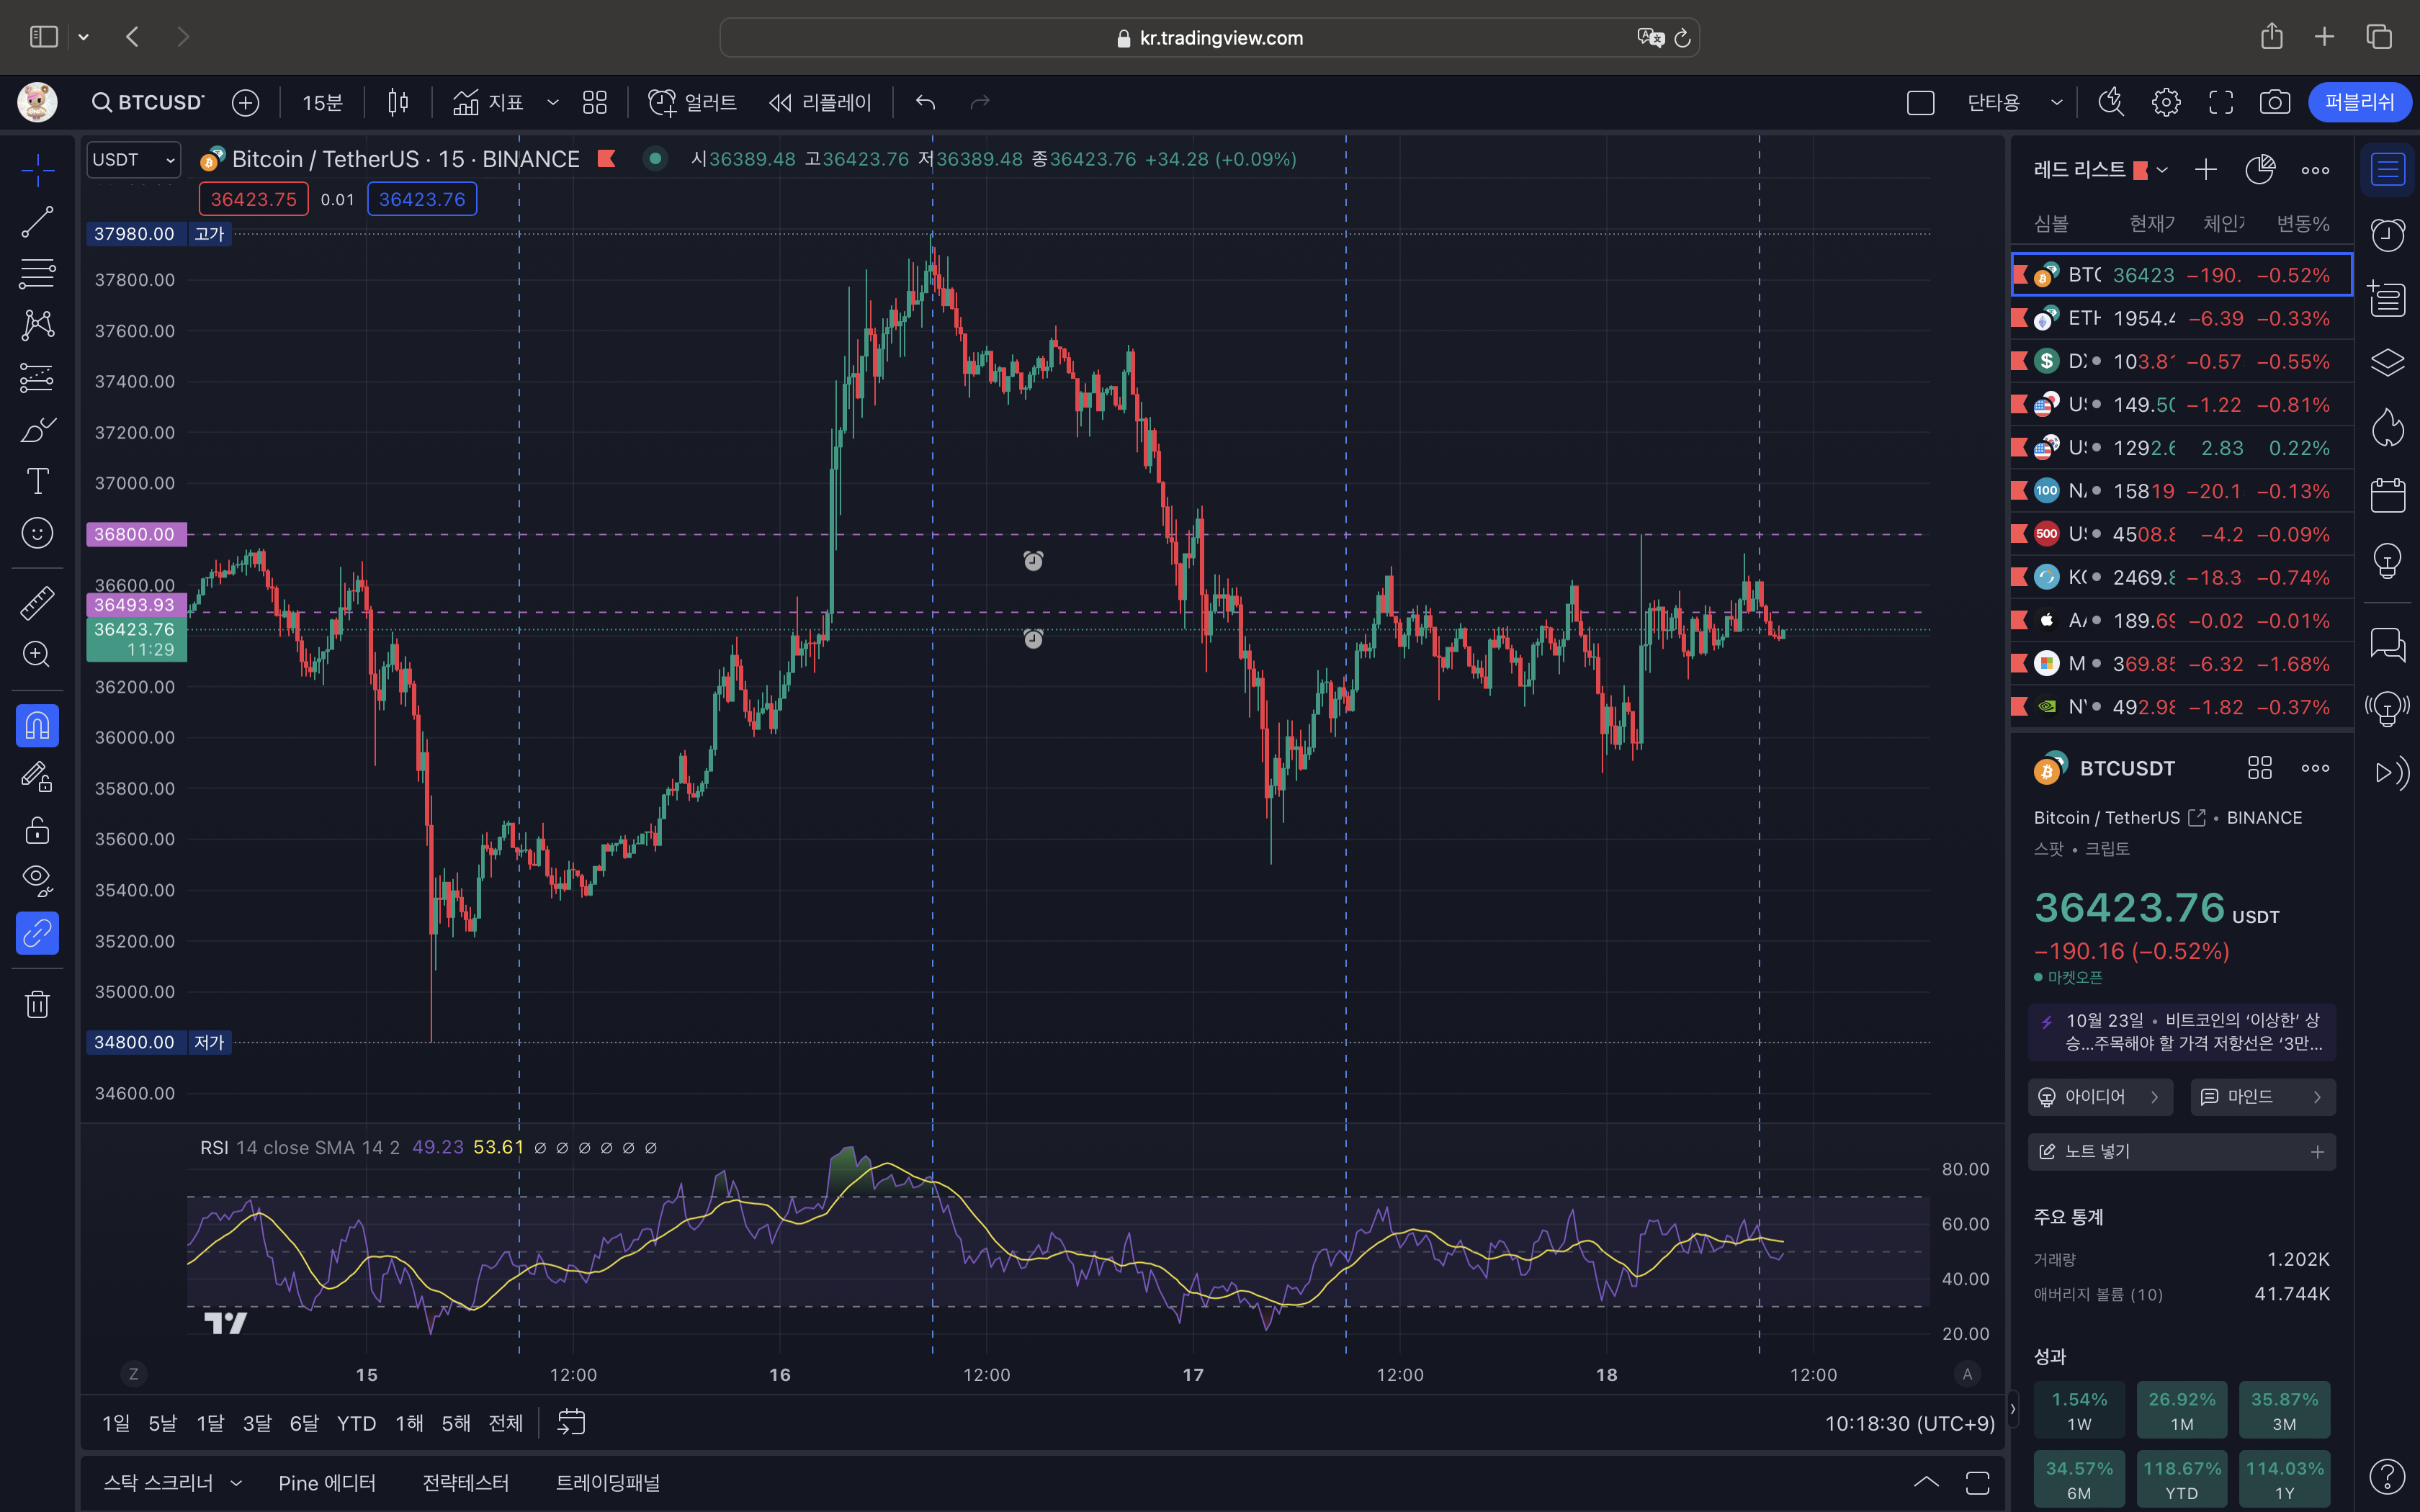2420x1512 pixels.
Task: Open the 지표 indicators menu
Action: point(488,102)
